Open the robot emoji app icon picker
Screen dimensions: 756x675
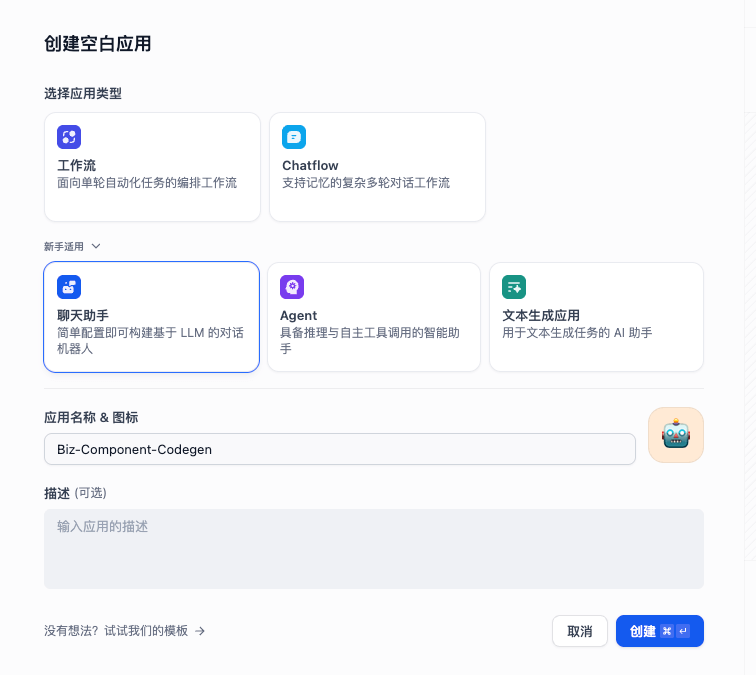pyautogui.click(x=676, y=435)
